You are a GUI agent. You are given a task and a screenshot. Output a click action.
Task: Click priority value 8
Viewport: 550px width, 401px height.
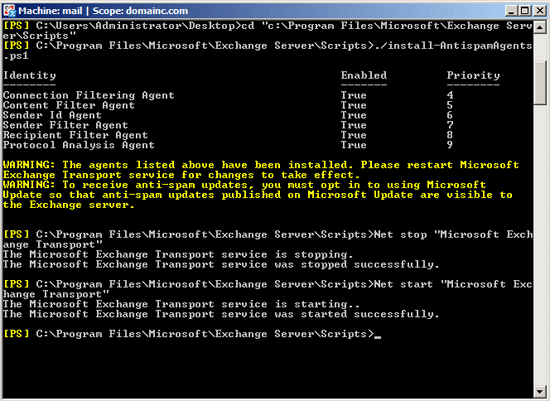[450, 135]
